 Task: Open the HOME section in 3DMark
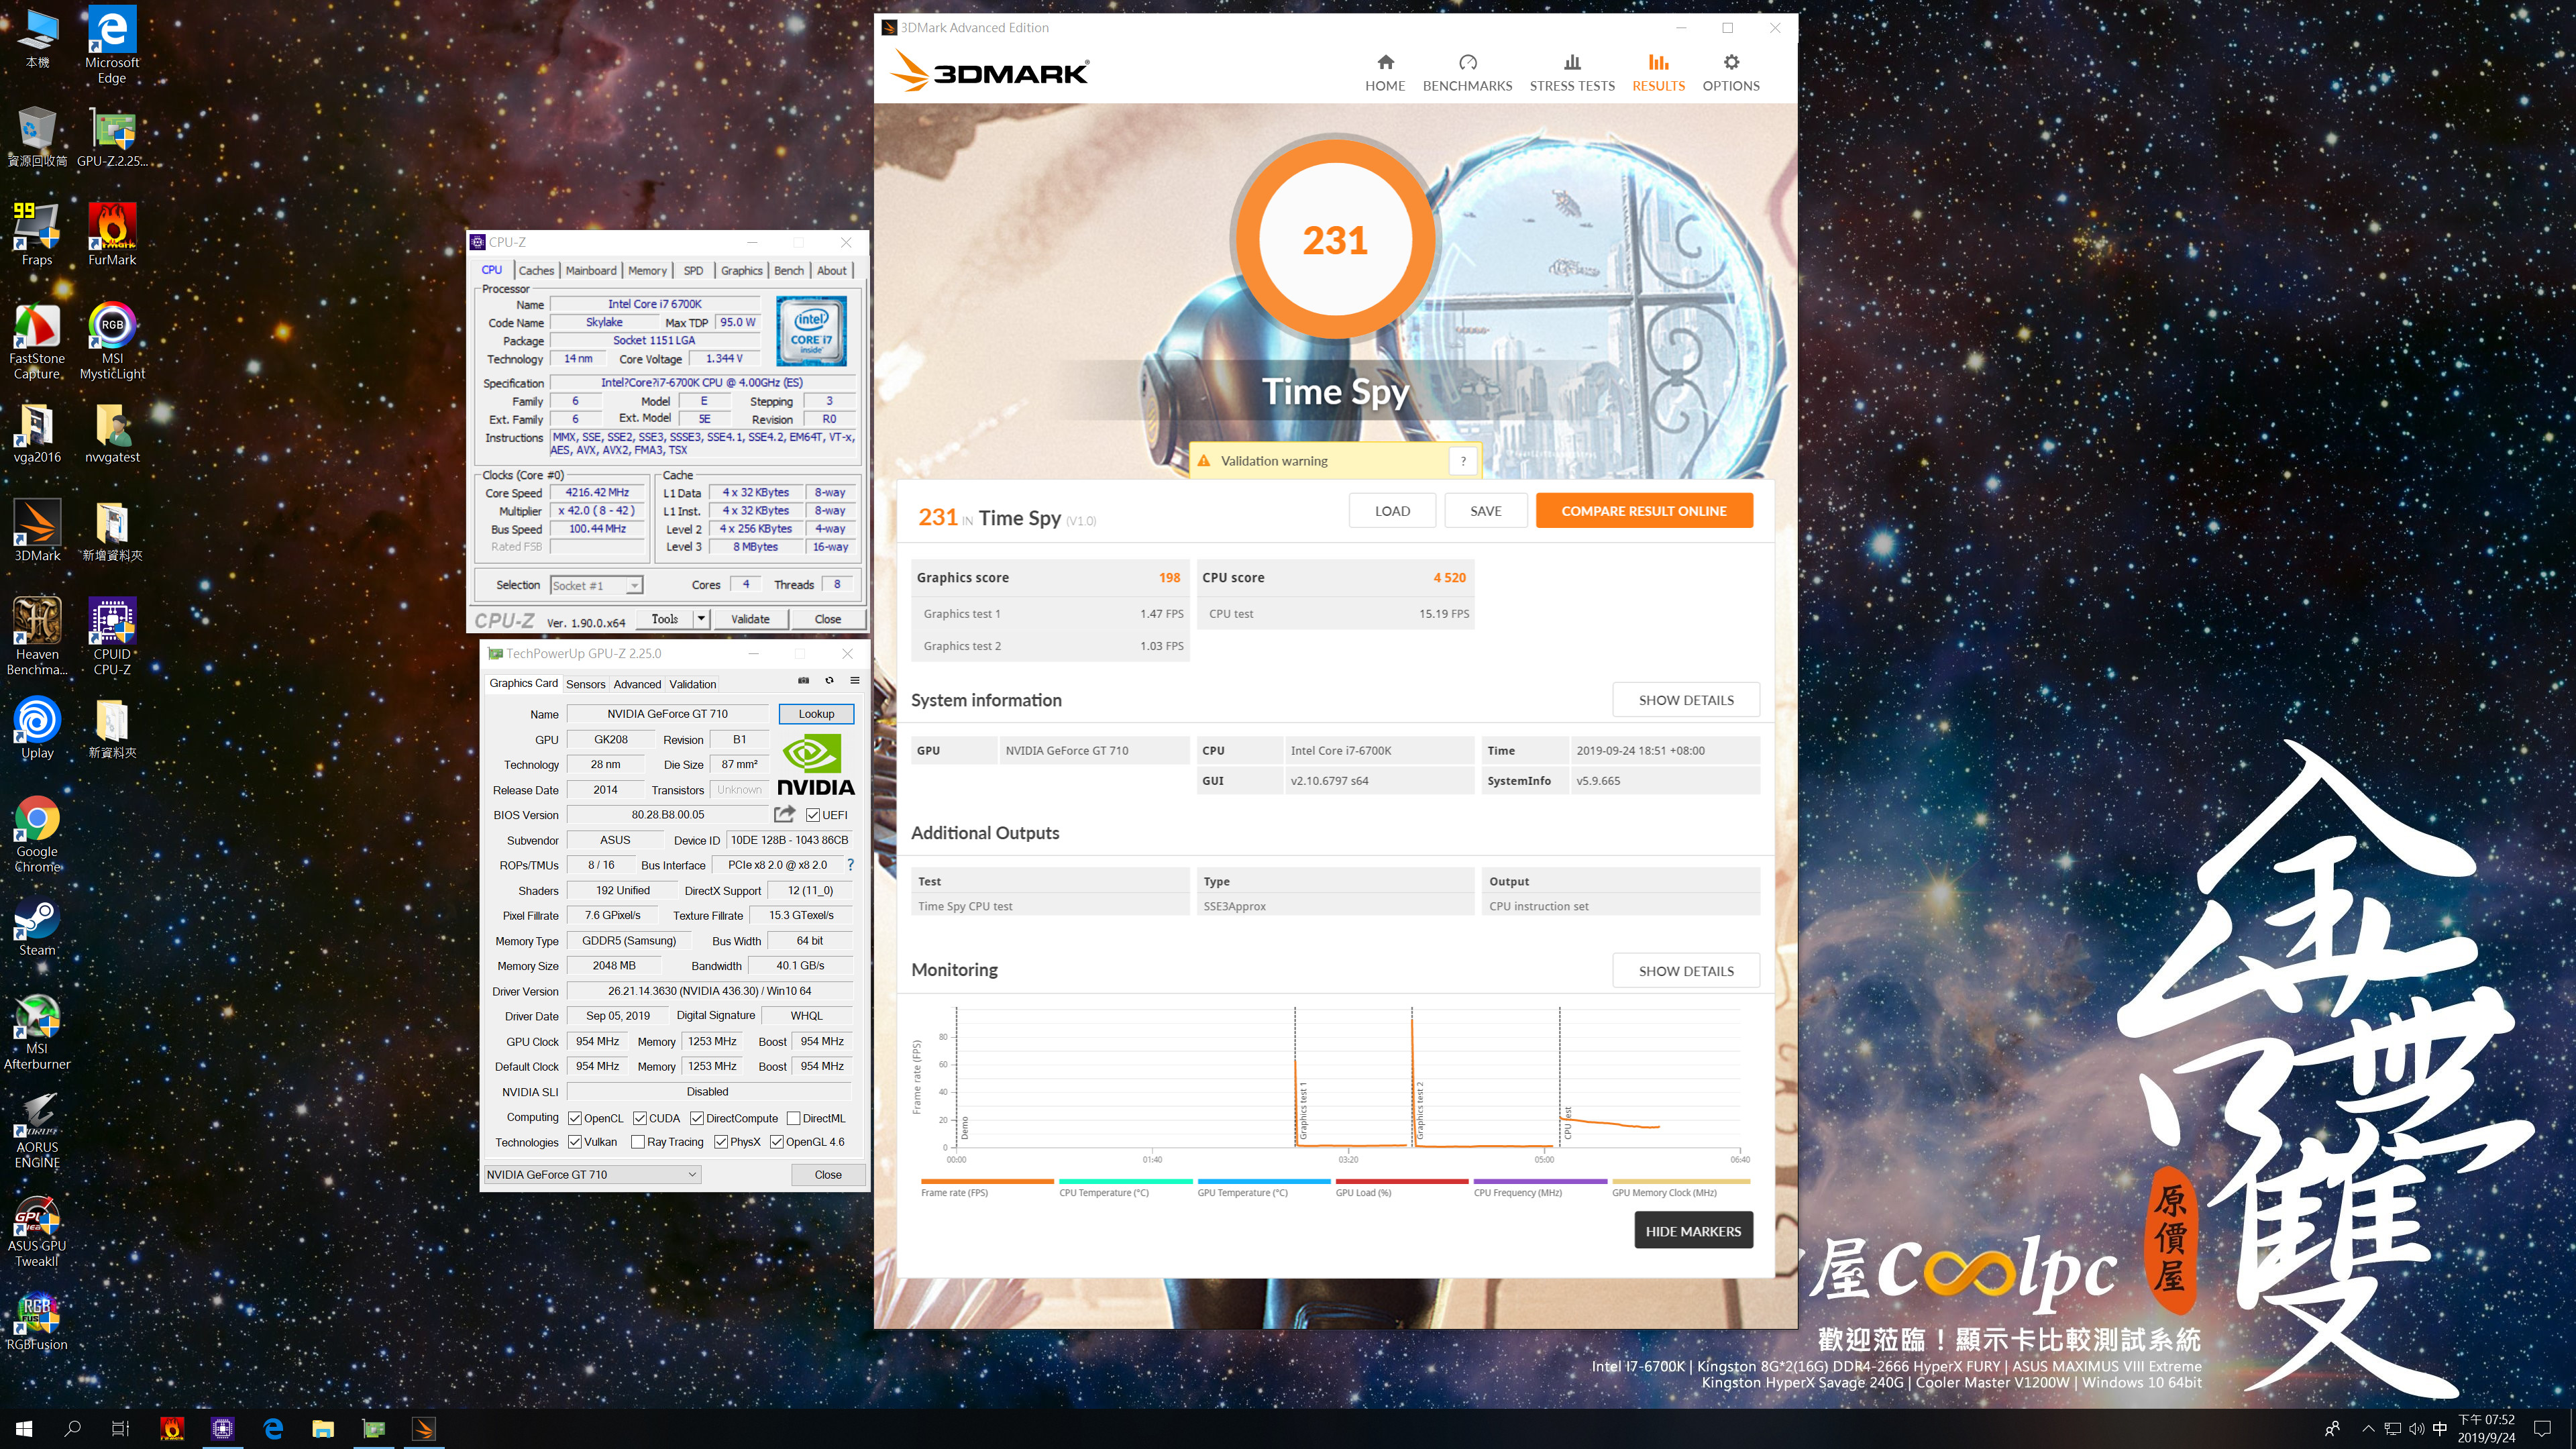(1385, 73)
